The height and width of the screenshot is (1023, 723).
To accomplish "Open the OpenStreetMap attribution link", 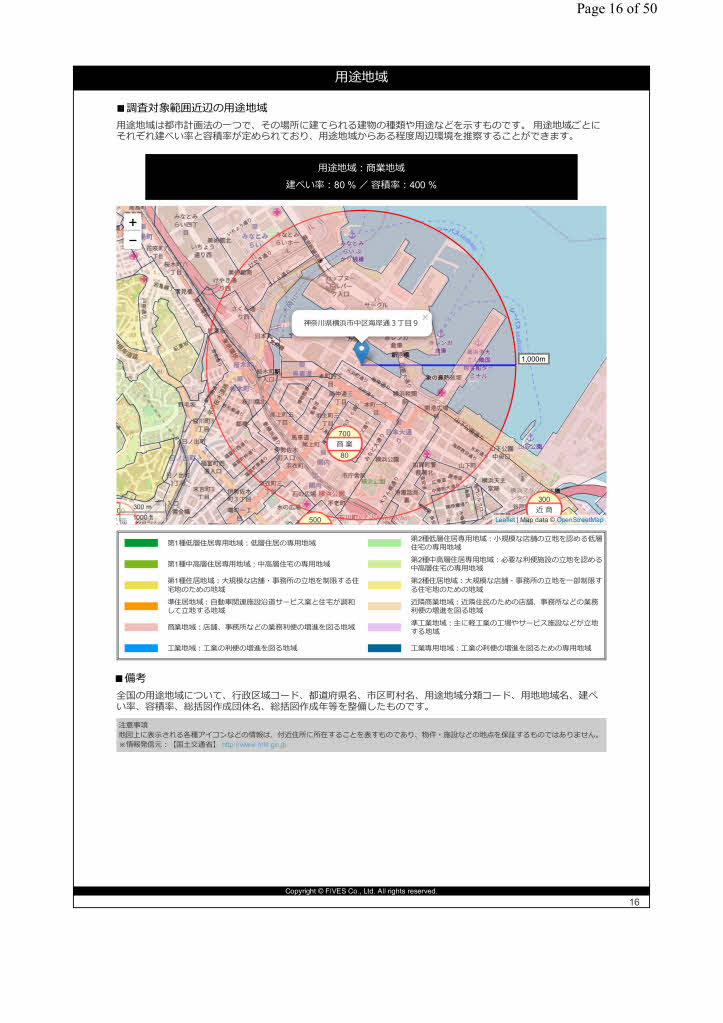I will (580, 520).
